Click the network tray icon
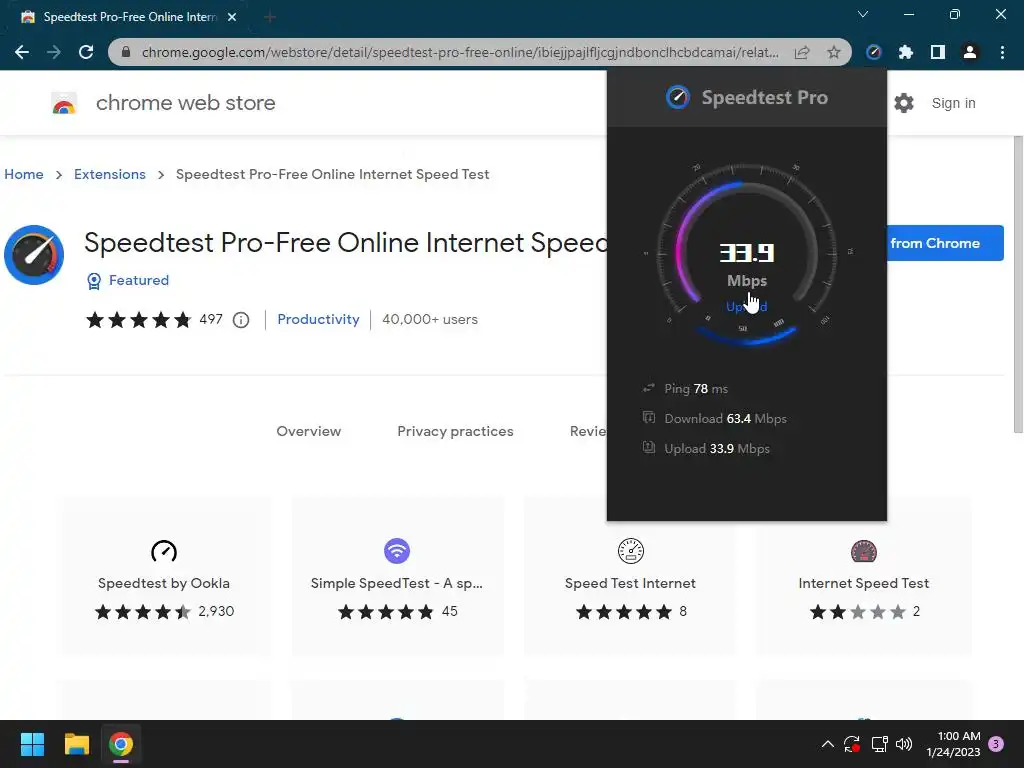The height and width of the screenshot is (768, 1024). pyautogui.click(x=879, y=744)
